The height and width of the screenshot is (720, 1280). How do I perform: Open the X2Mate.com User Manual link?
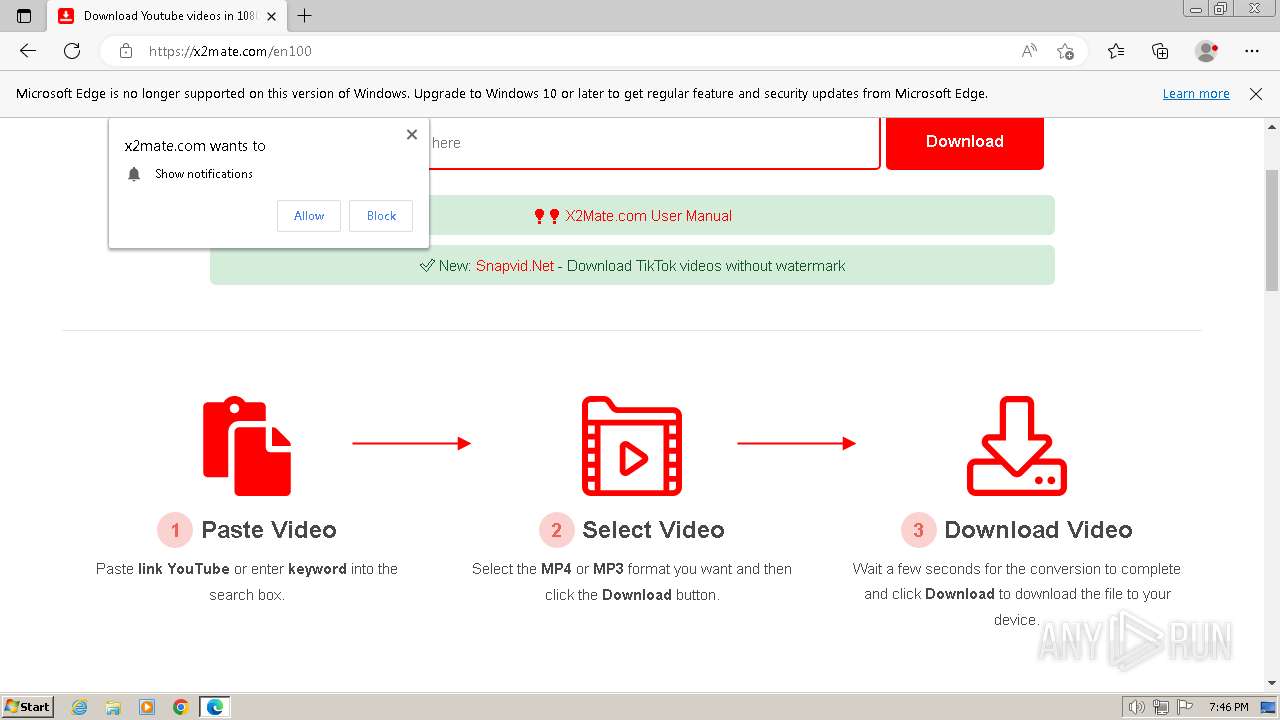[648, 216]
